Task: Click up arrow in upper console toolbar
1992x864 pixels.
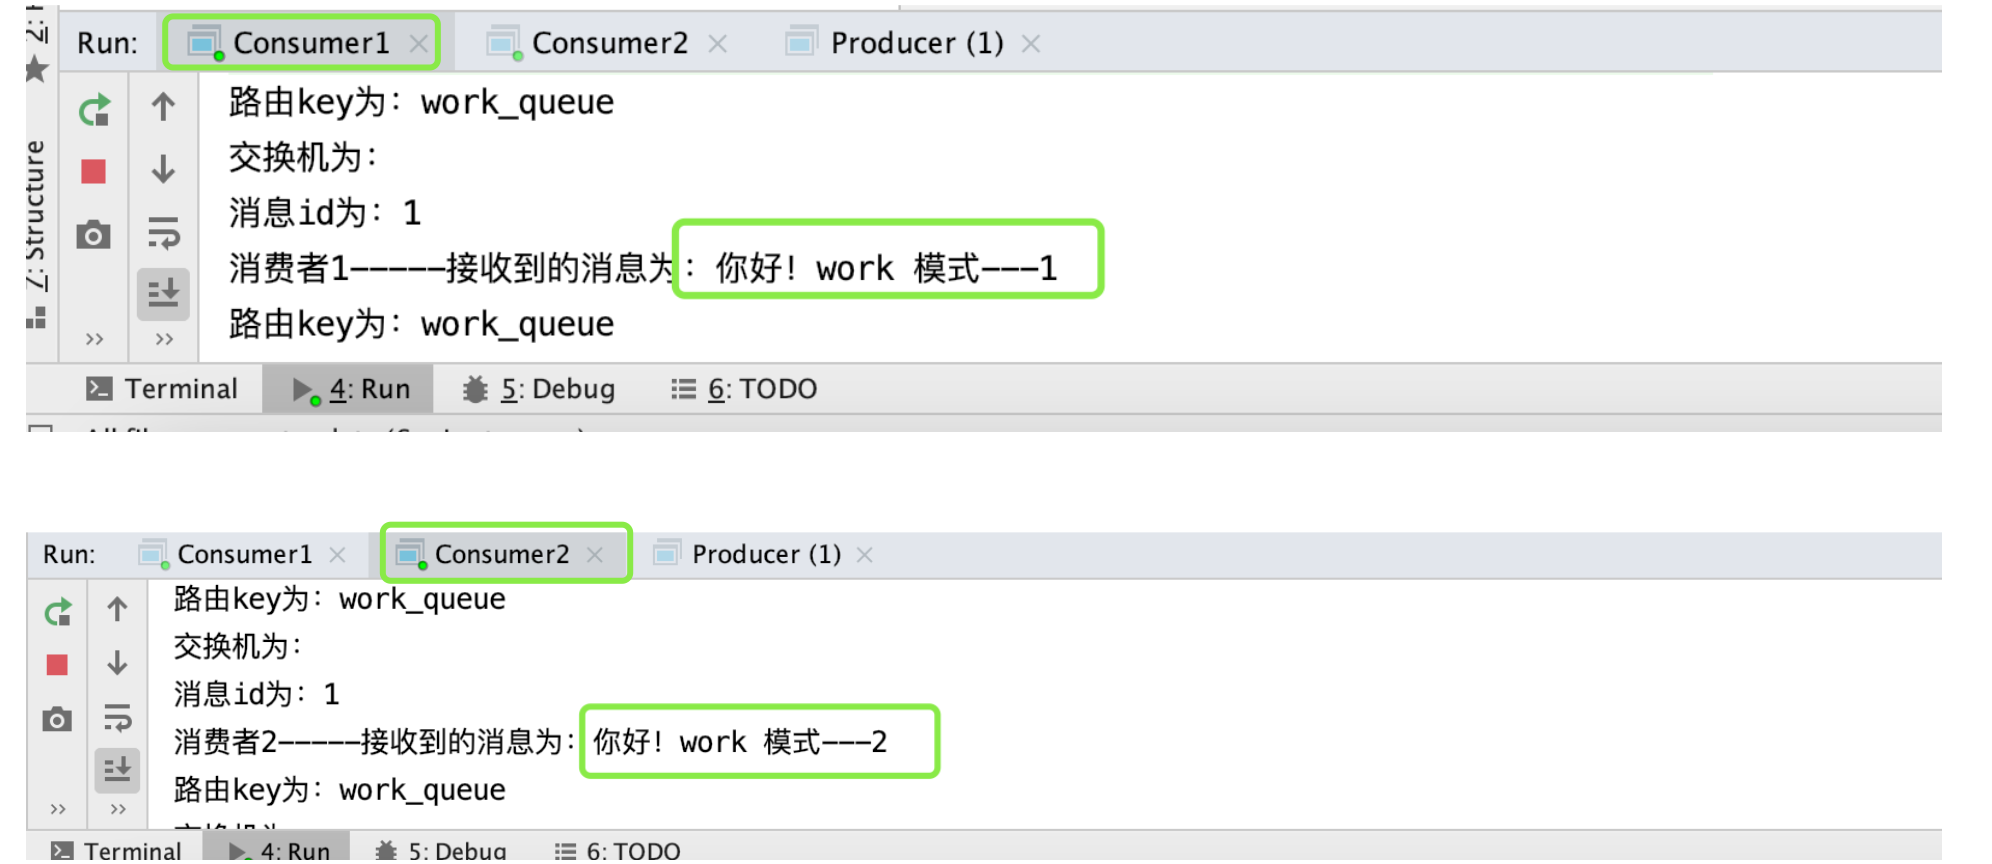Action: click(163, 106)
